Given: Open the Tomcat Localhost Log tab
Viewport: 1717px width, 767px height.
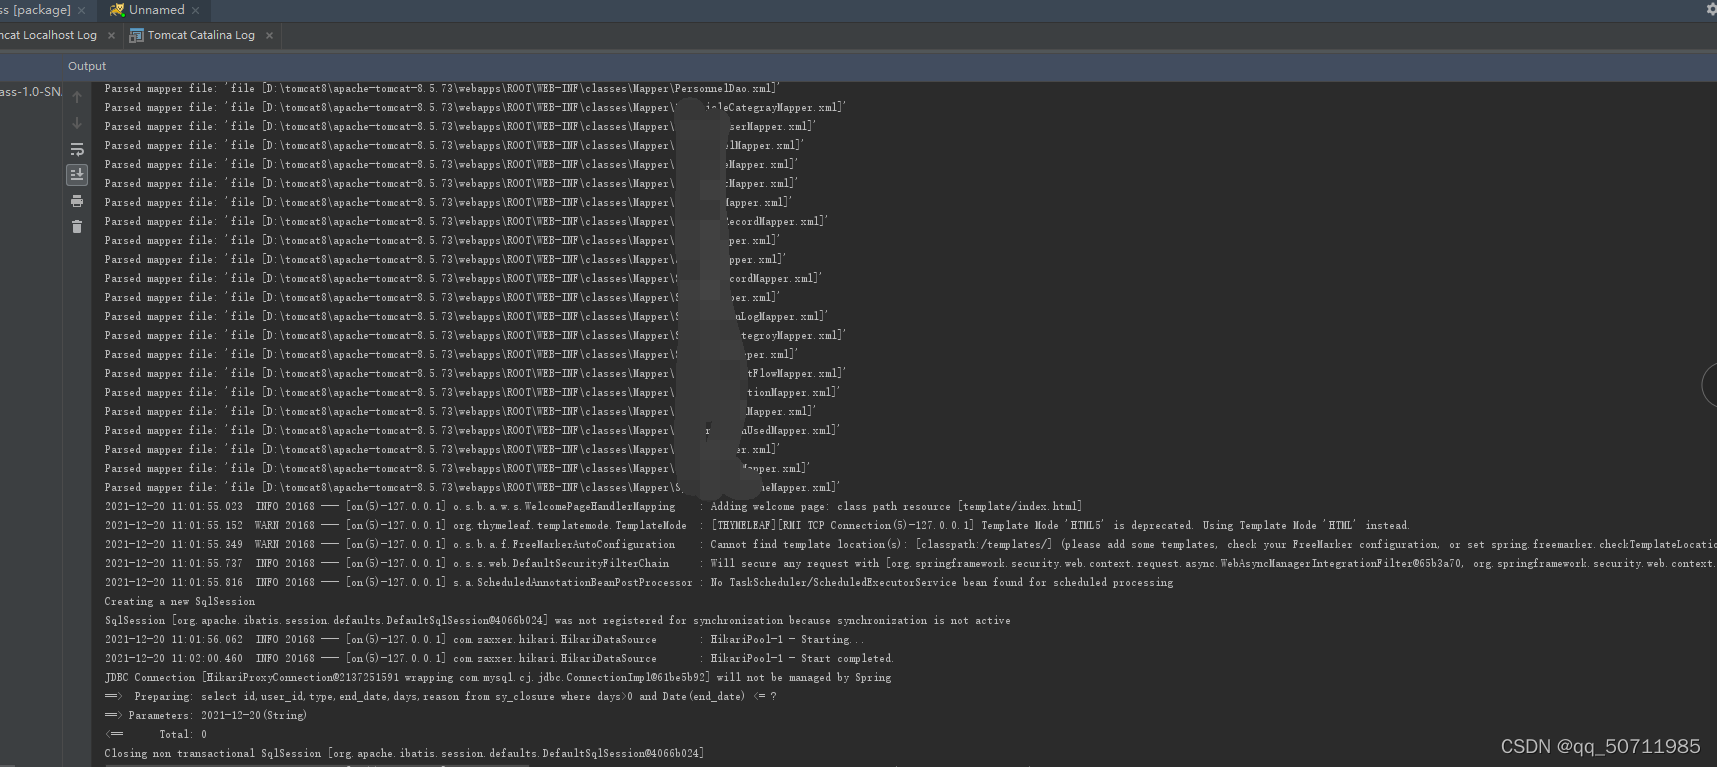Looking at the screenshot, I should pyautogui.click(x=49, y=35).
